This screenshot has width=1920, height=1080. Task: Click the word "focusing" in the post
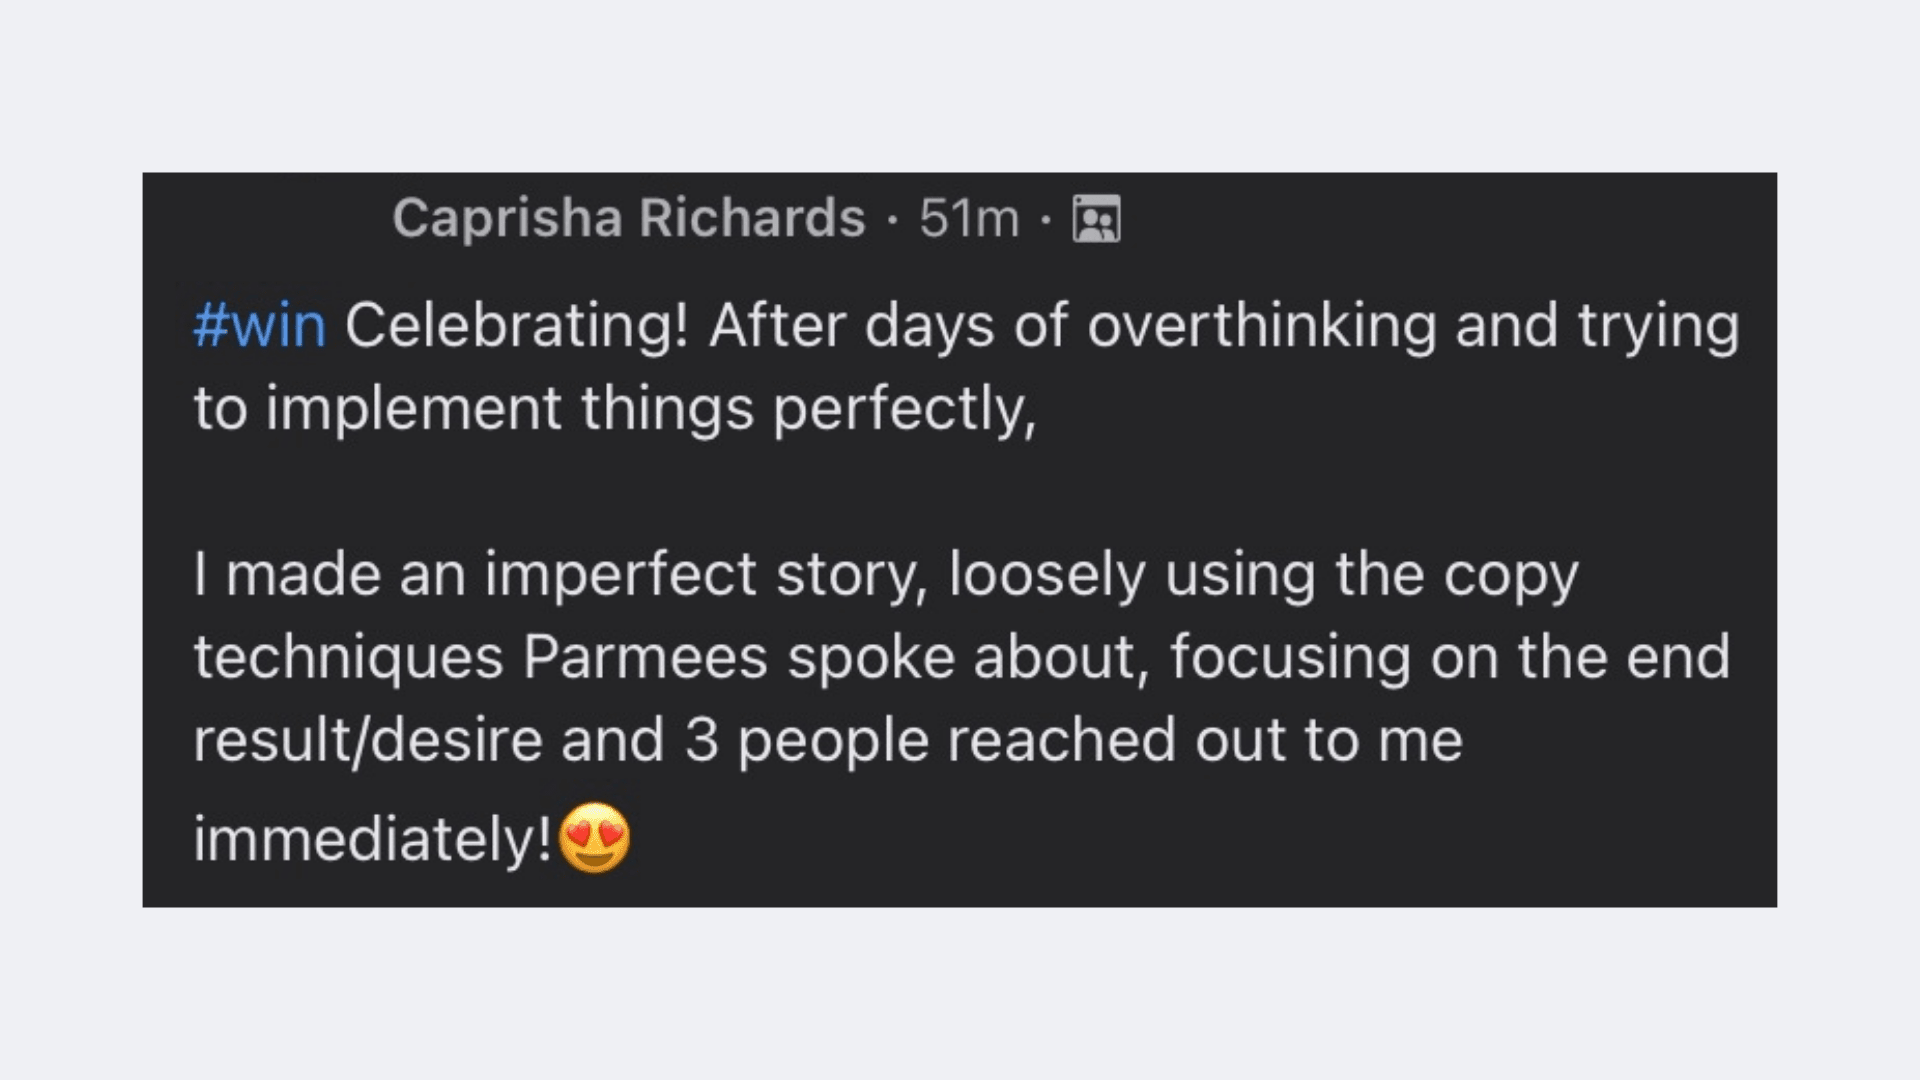(x=1290, y=657)
